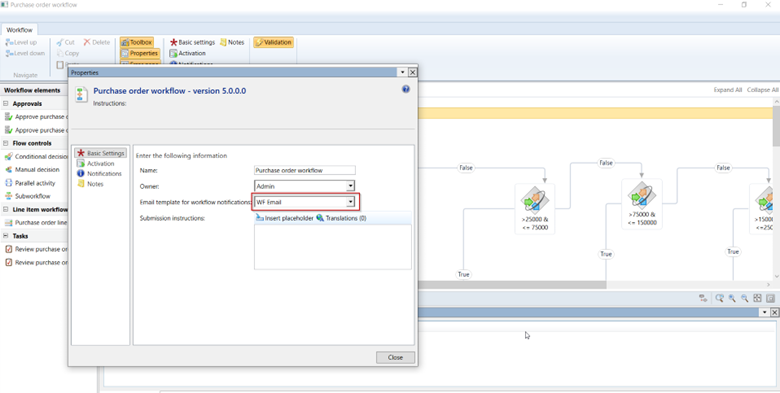Image resolution: width=780 pixels, height=393 pixels.
Task: Collapse the Tasks group
Action: click(x=6, y=236)
